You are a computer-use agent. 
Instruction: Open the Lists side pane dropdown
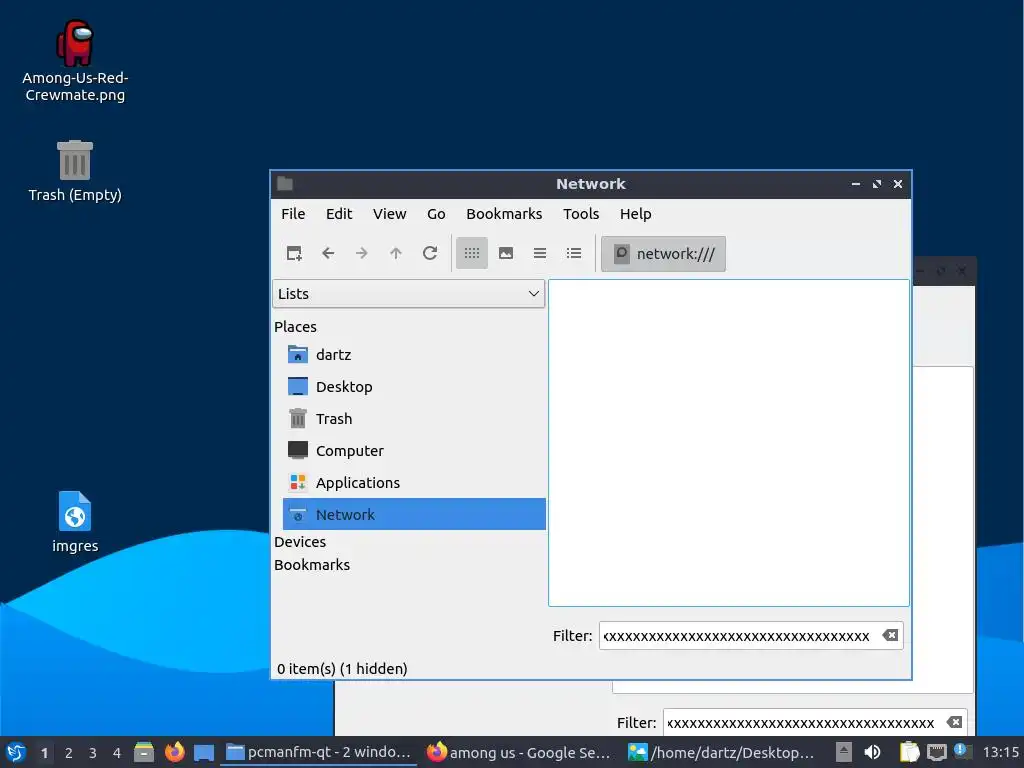[408, 294]
